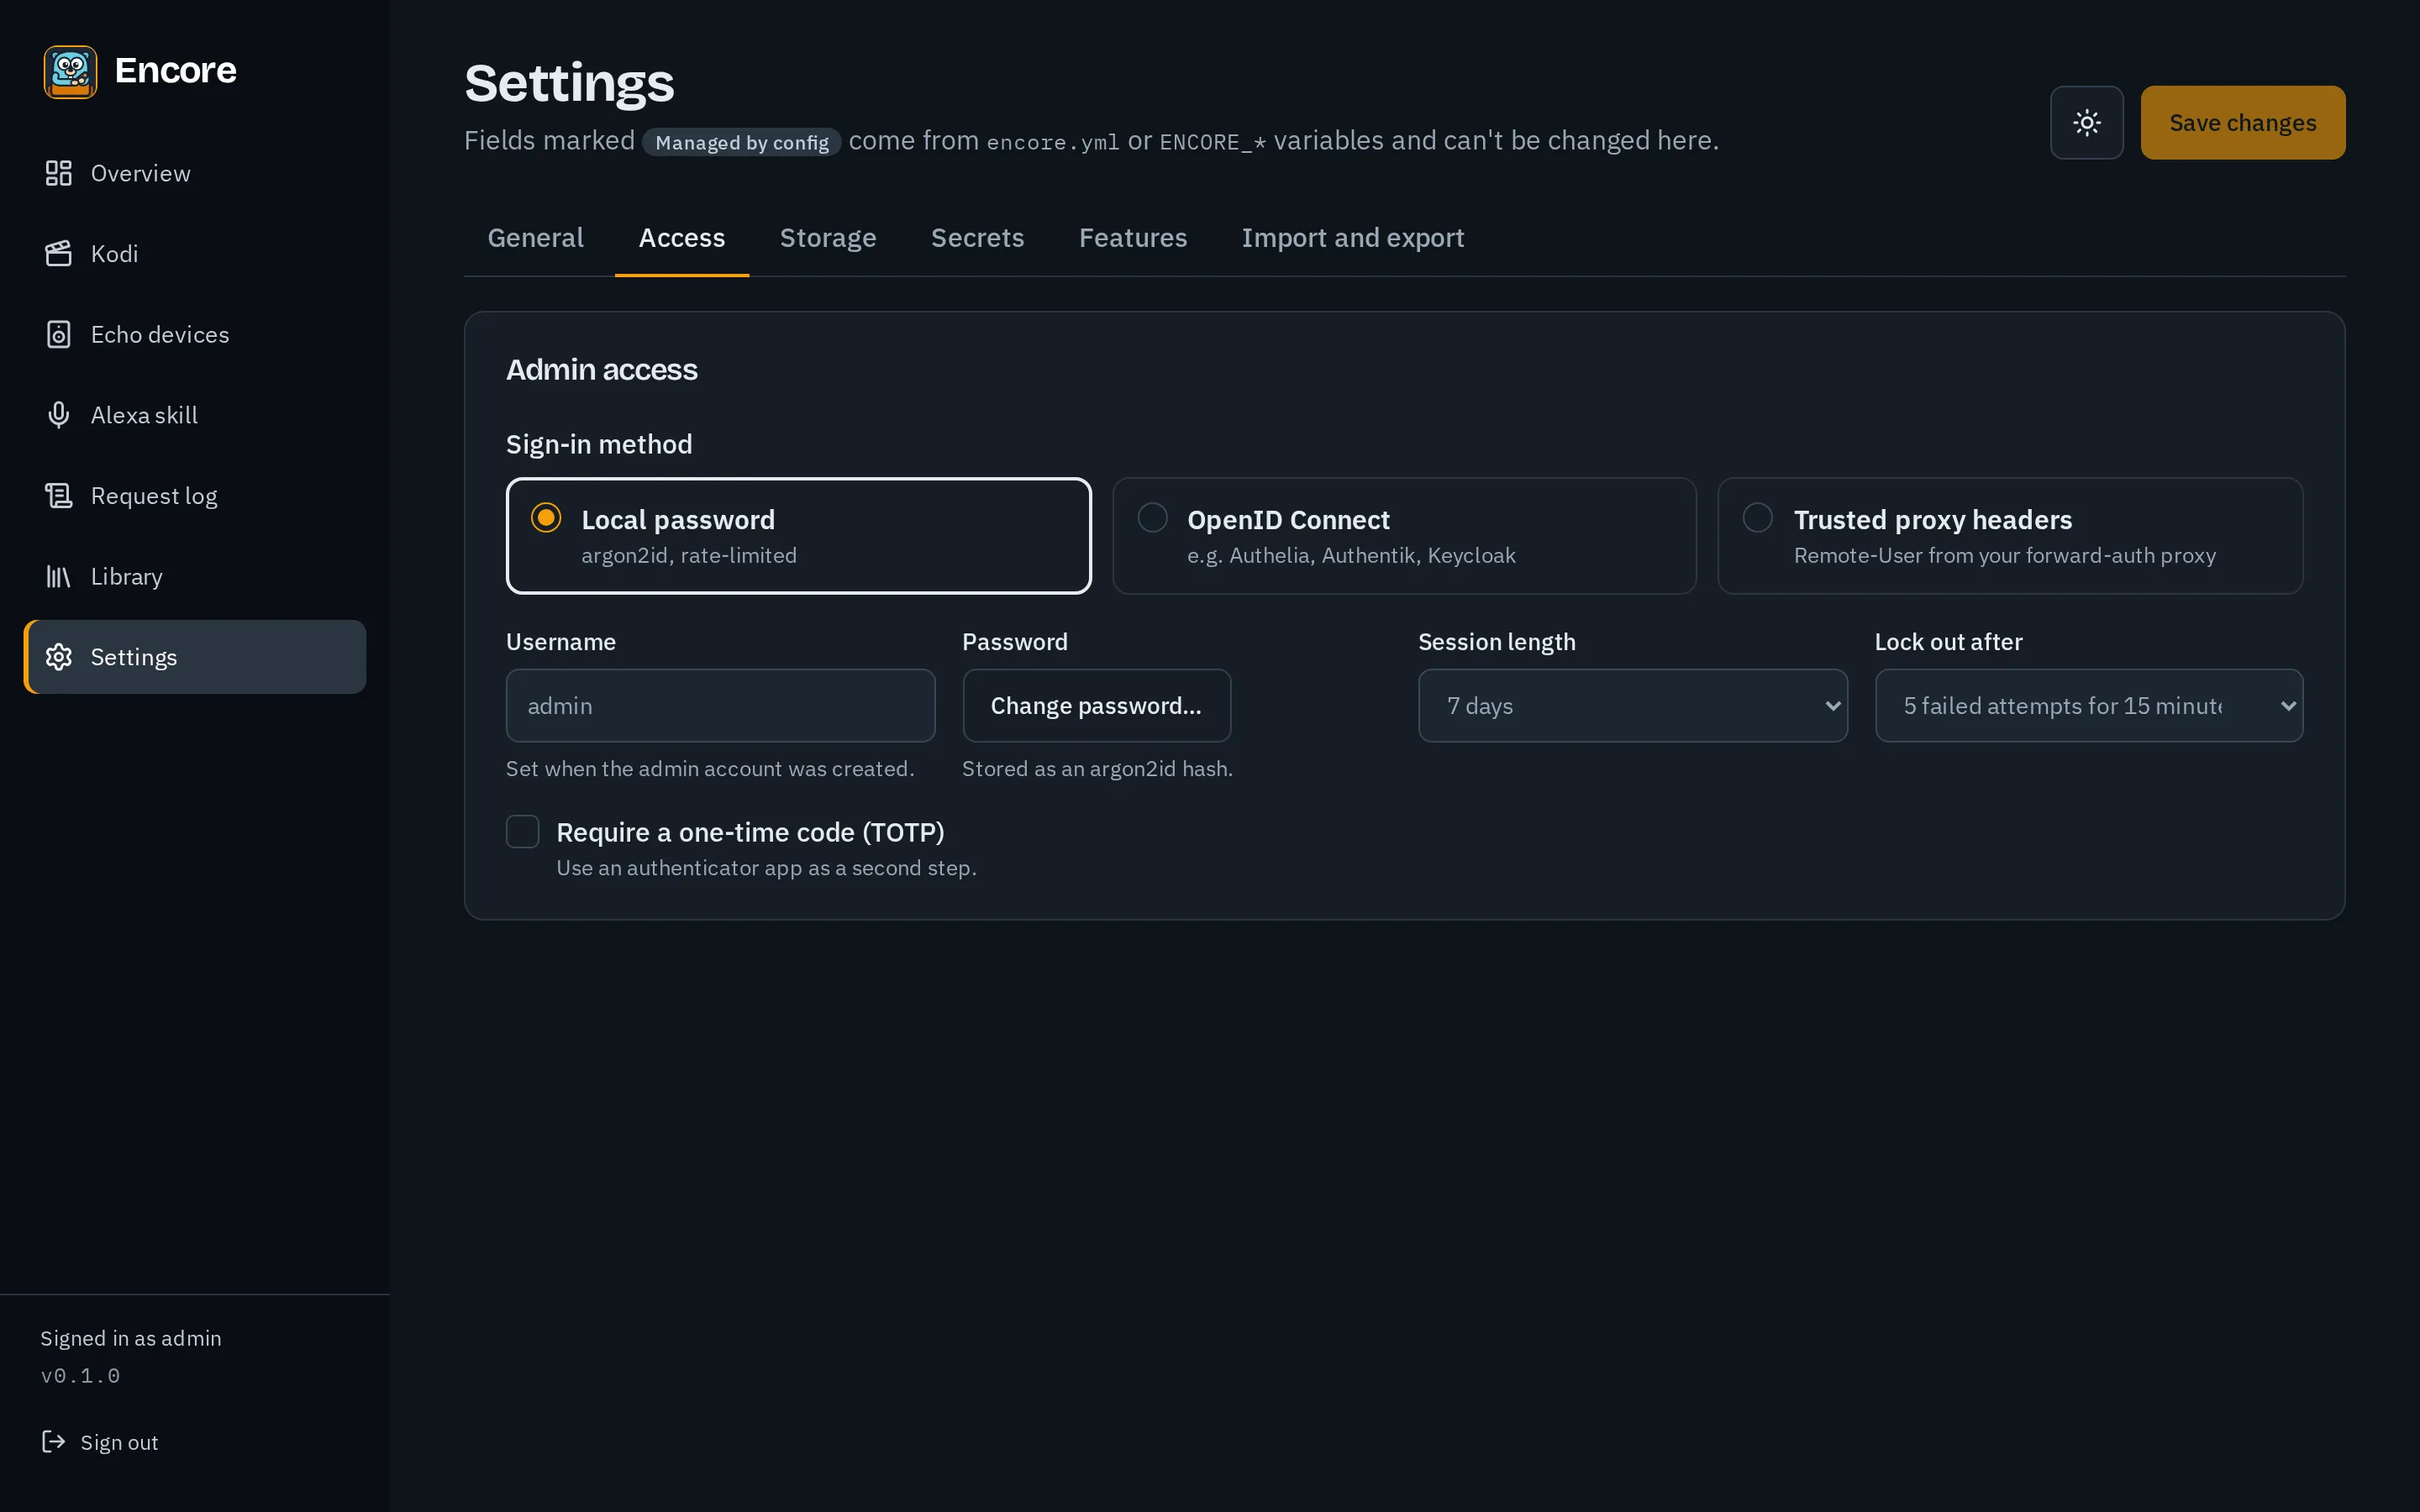Viewport: 2420px width, 1512px height.
Task: Click the Overview grid icon in sidebar
Action: [59, 173]
